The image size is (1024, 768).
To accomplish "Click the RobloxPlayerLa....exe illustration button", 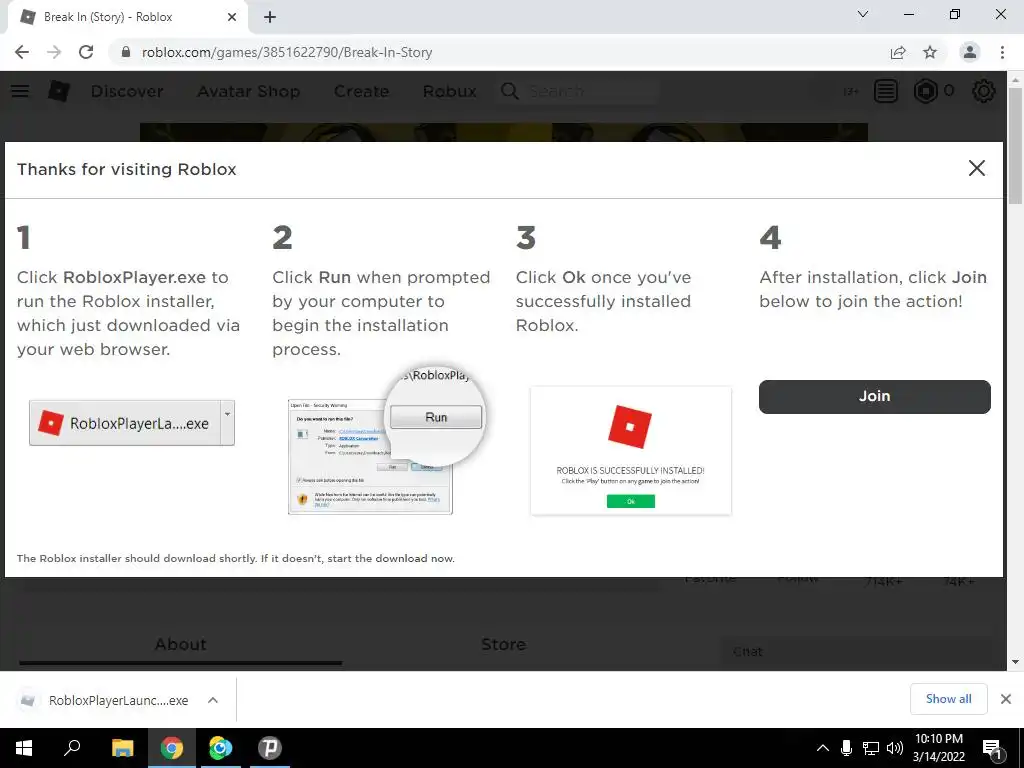I will (x=131, y=423).
